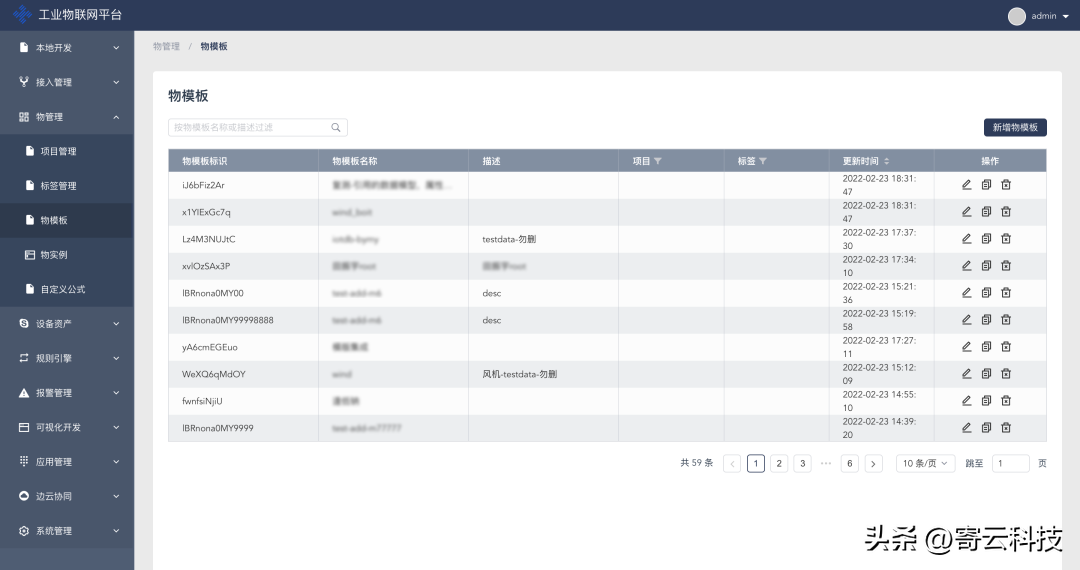Expand the 设备资产 menu
Viewport: 1080px width, 570px height.
(x=67, y=324)
